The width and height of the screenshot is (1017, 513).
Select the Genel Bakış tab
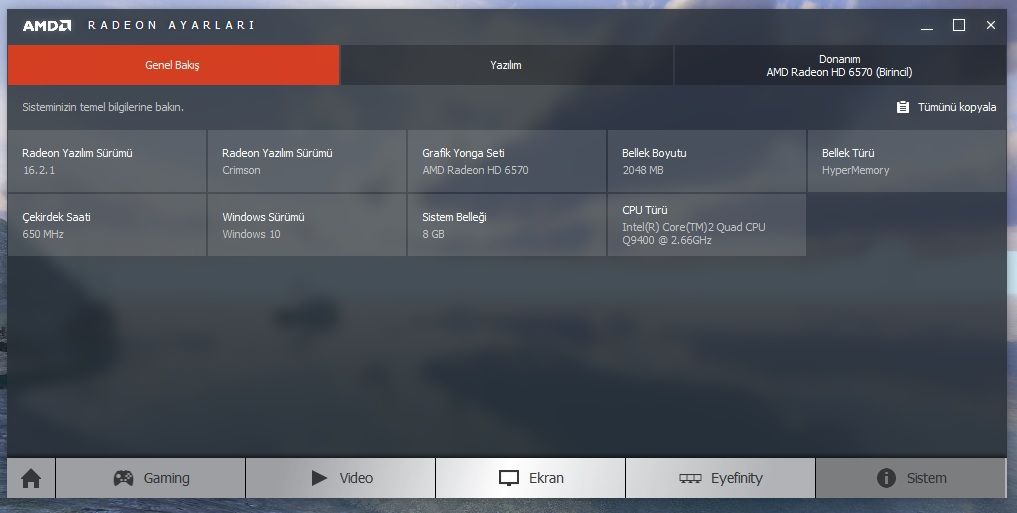coord(173,65)
